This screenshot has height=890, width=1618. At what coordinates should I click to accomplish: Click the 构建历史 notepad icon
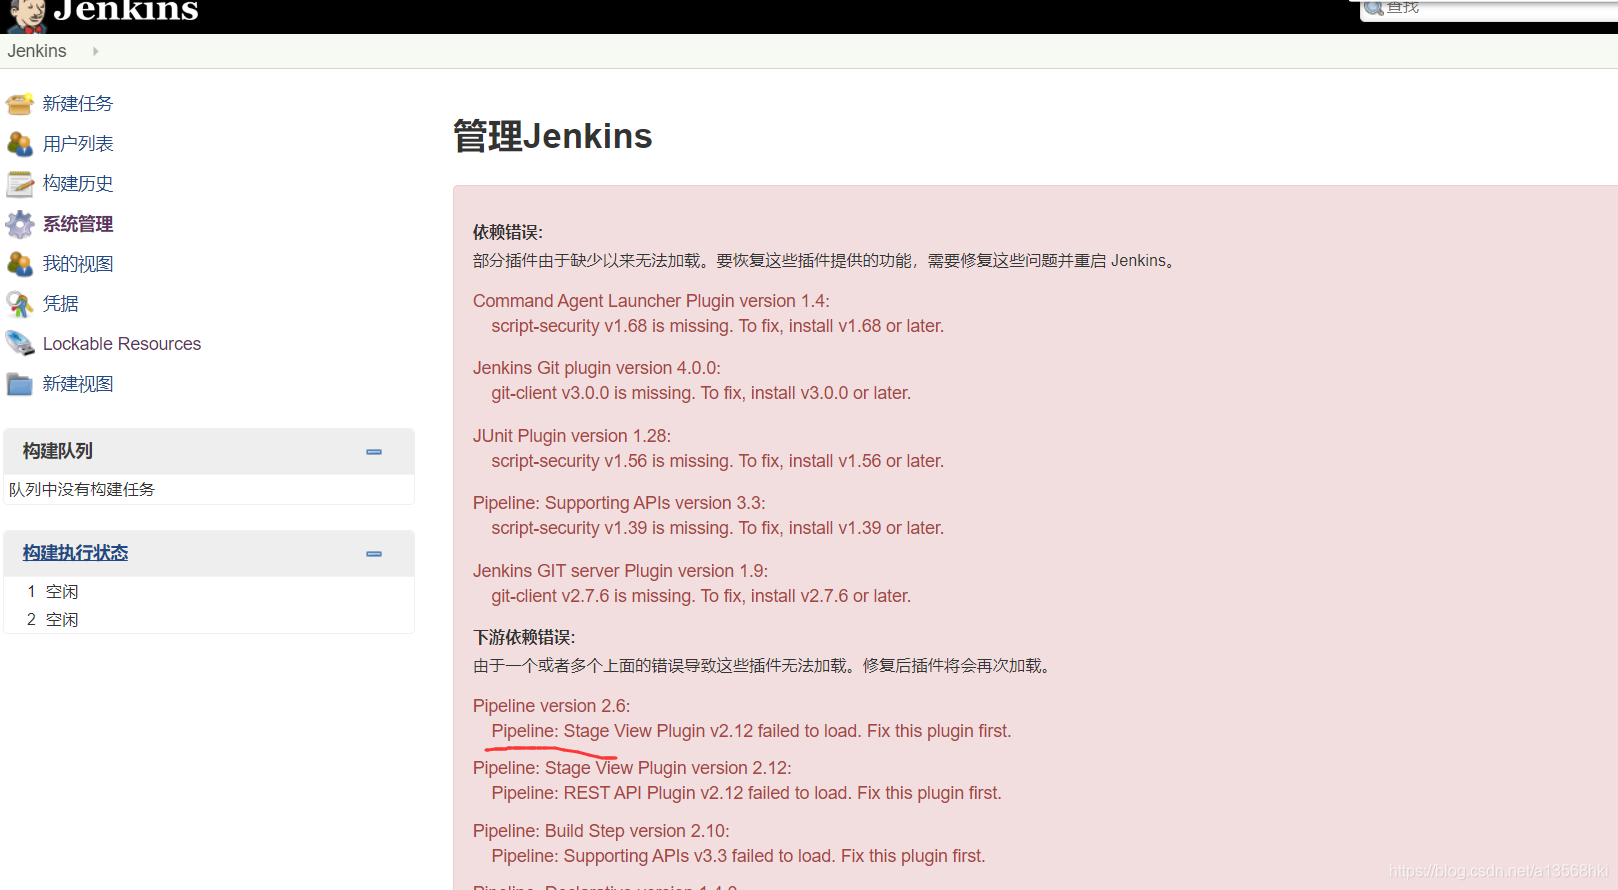pyautogui.click(x=20, y=184)
